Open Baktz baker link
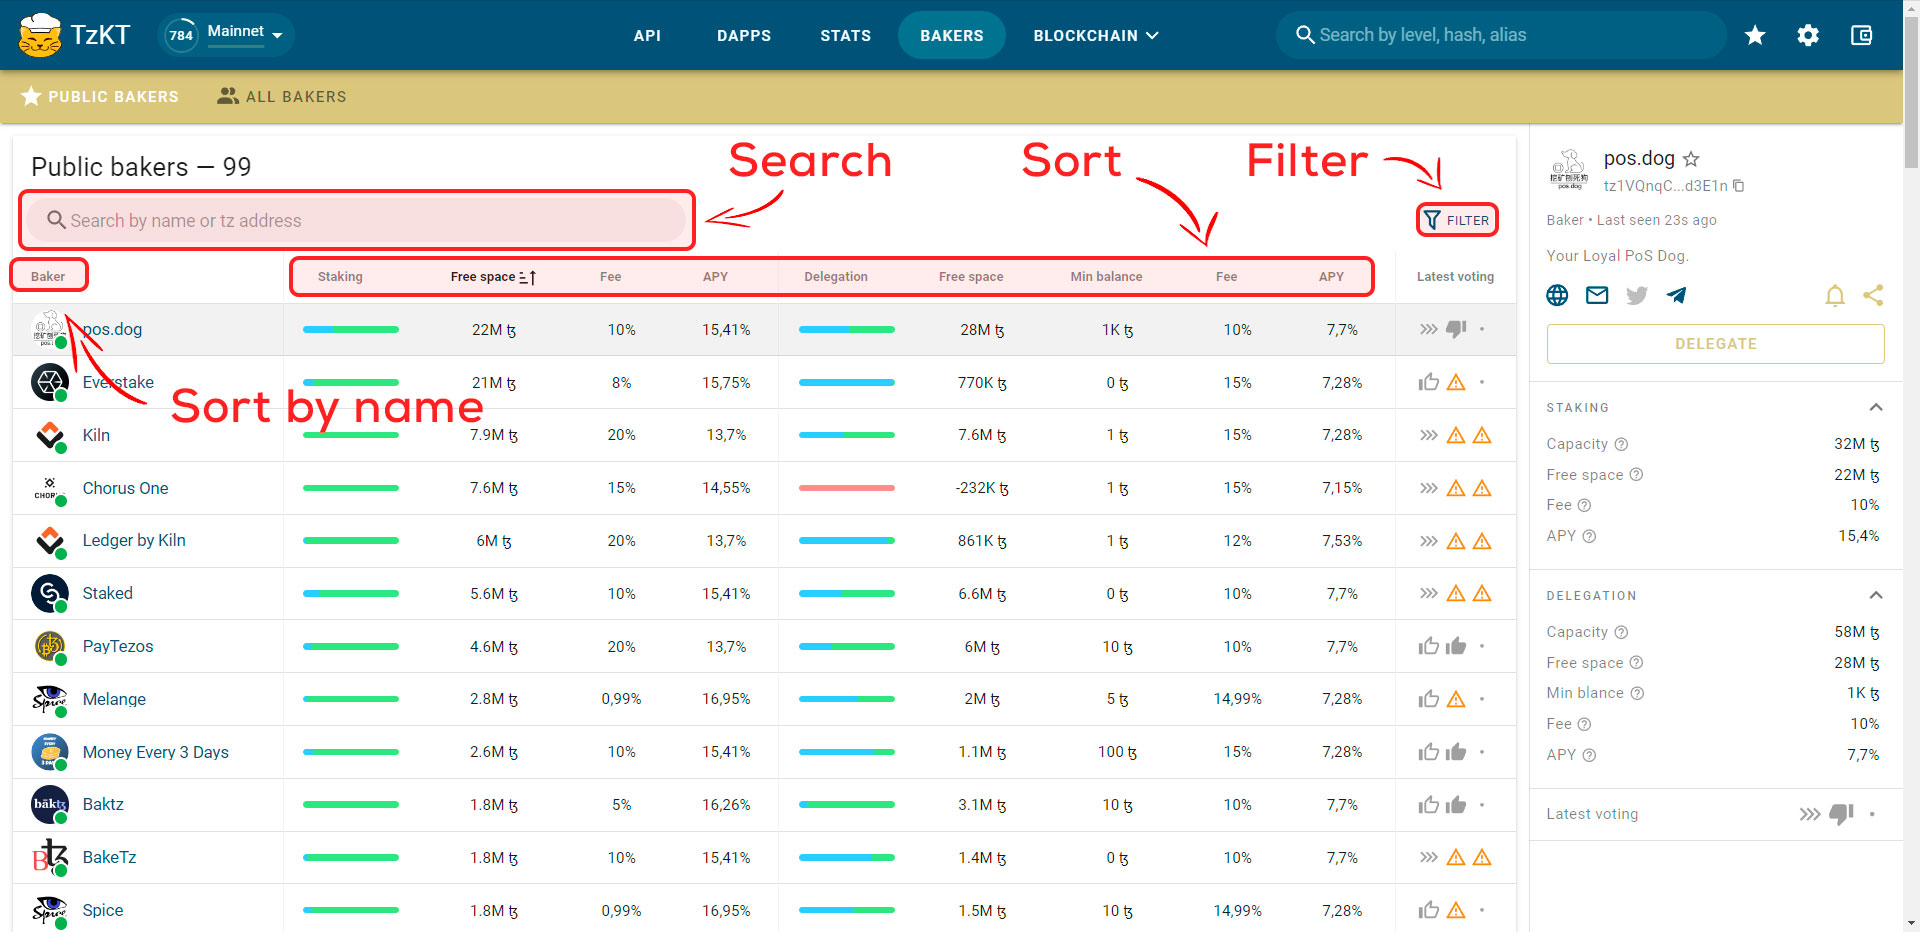1920x932 pixels. pos(103,804)
